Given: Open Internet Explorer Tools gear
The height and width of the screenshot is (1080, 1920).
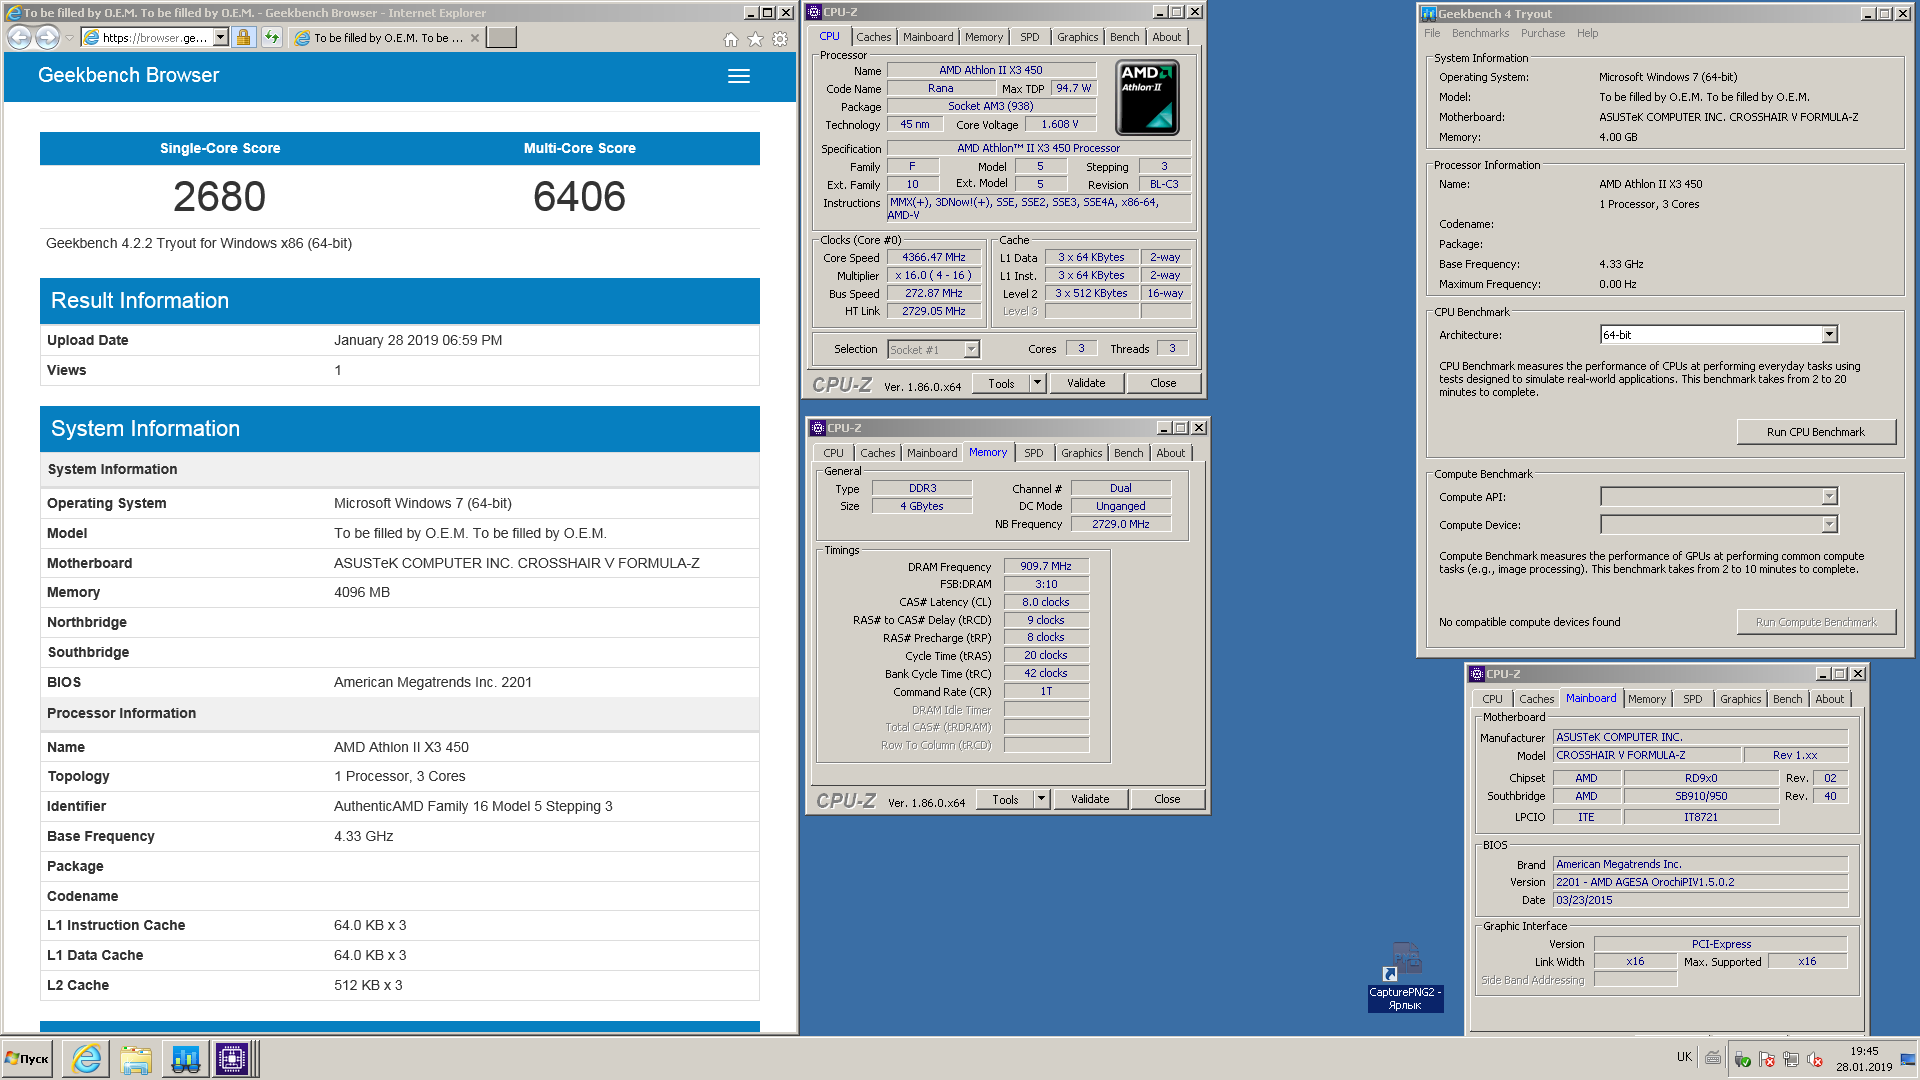Looking at the screenshot, I should pos(780,39).
